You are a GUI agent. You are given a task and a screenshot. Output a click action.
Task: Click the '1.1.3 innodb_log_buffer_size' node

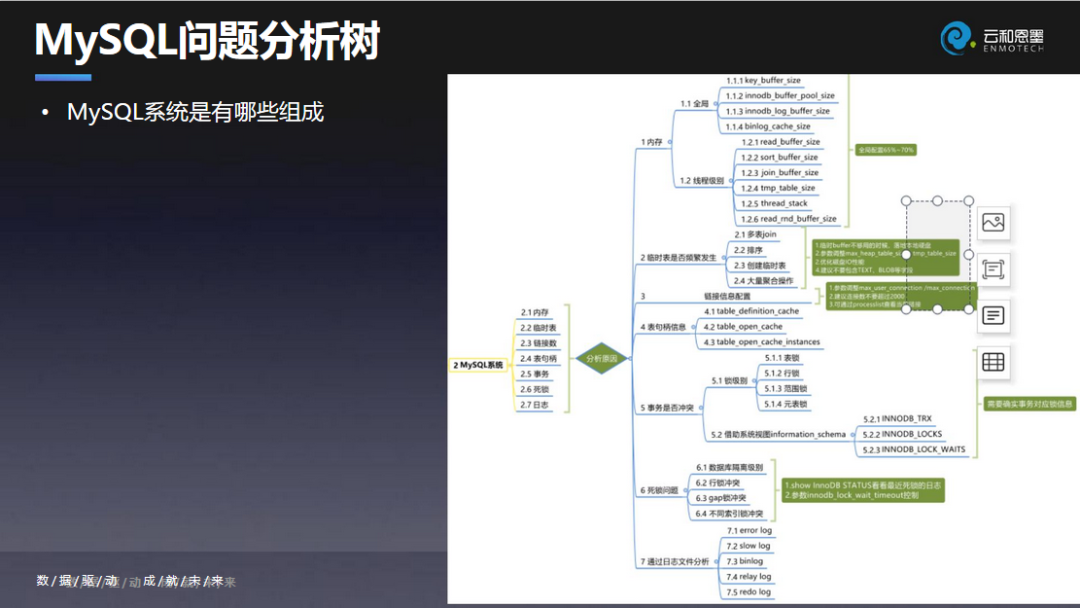[x=778, y=111]
